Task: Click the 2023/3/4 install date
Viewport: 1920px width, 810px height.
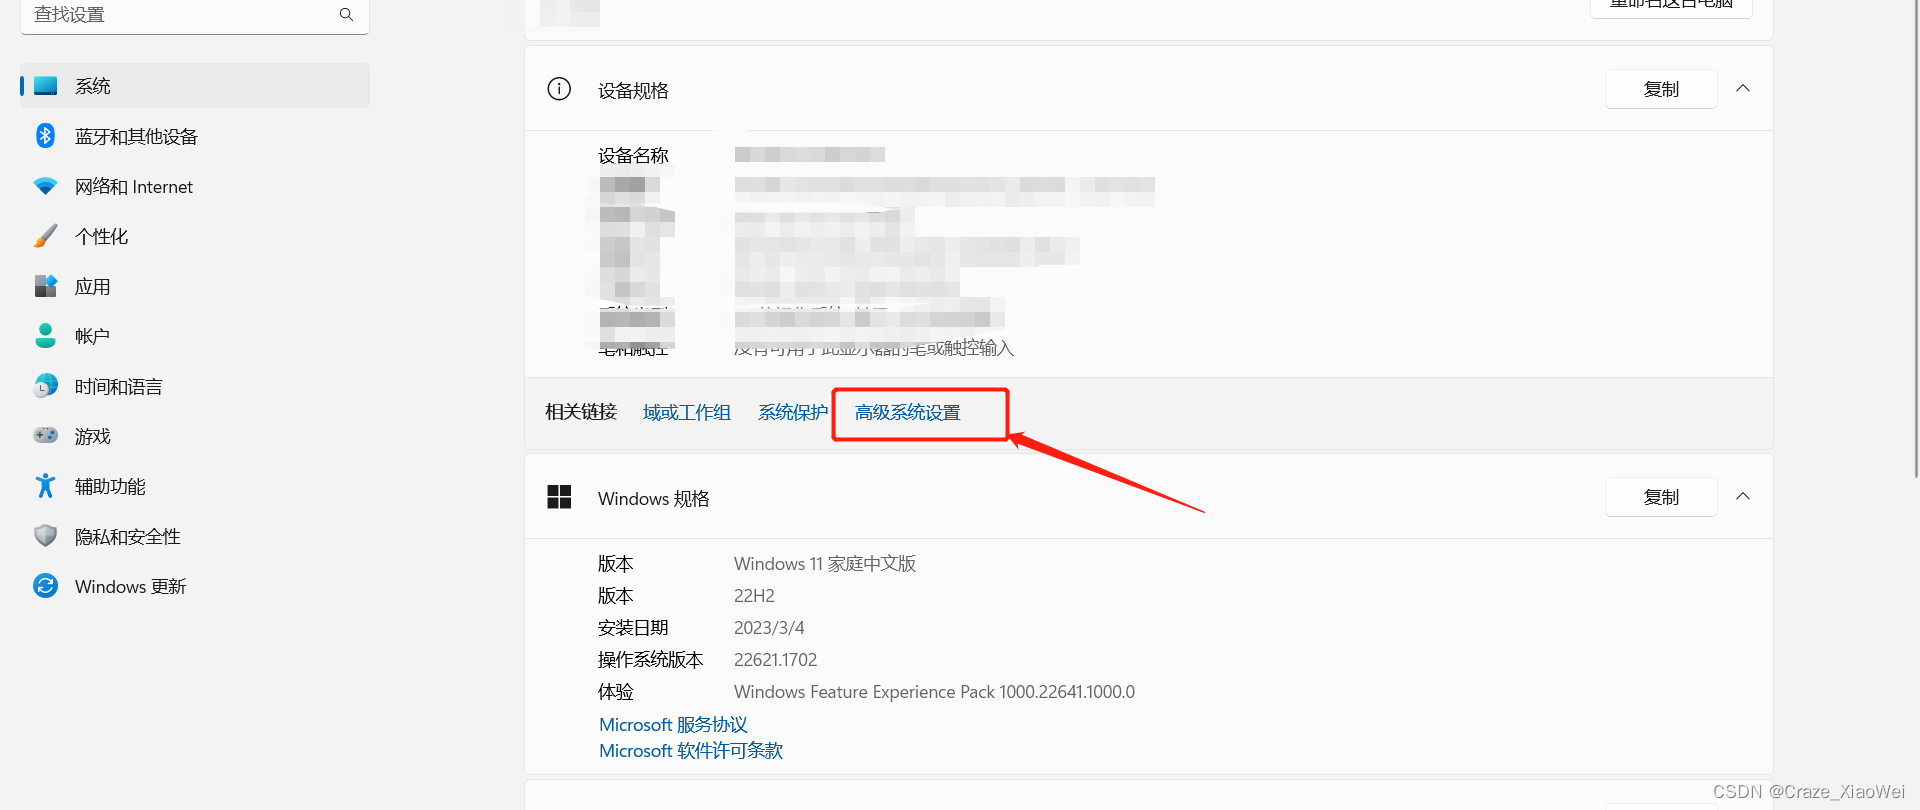Action: (x=769, y=628)
